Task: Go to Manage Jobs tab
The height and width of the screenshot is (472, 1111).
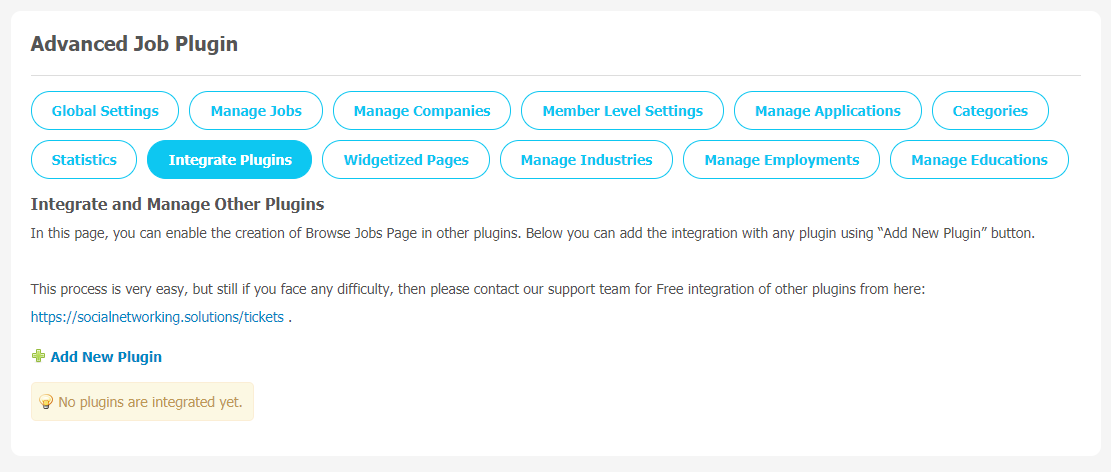Action: (x=256, y=111)
